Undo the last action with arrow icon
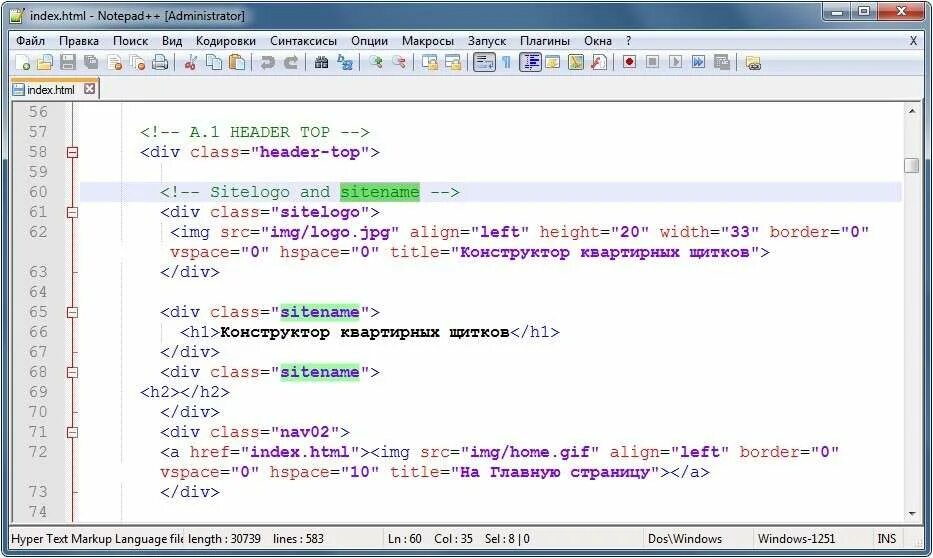Image resolution: width=933 pixels, height=558 pixels. coord(267,62)
